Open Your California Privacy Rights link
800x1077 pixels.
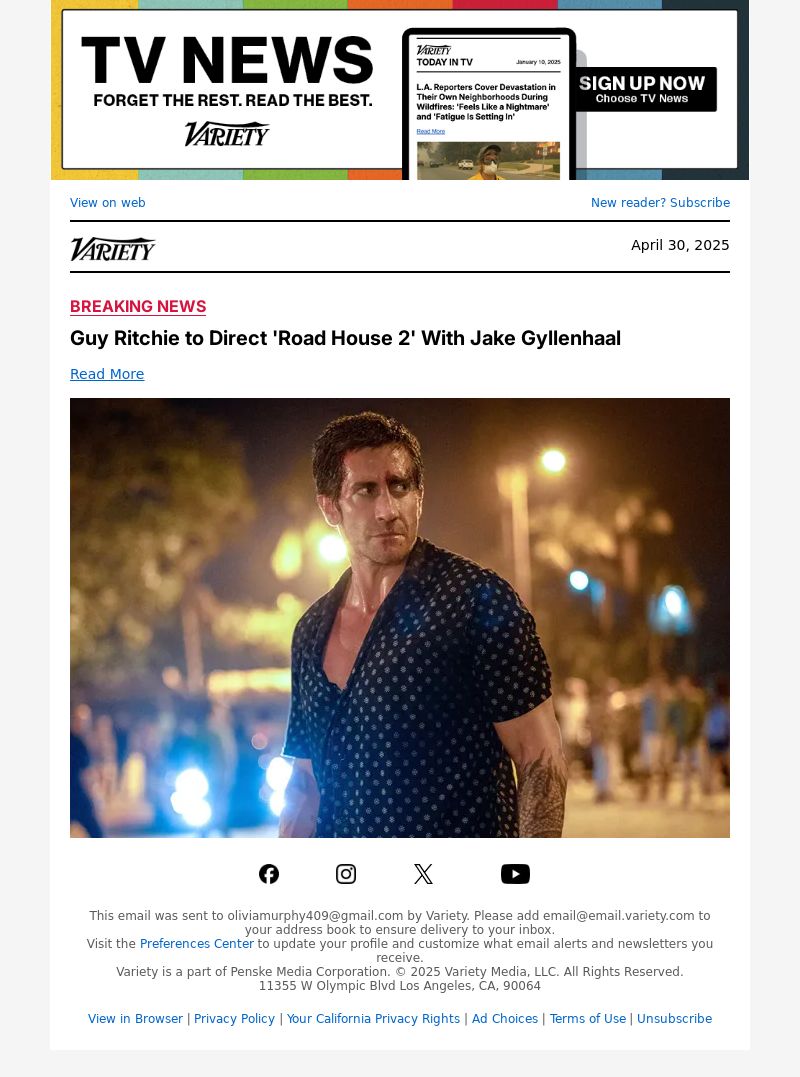pyautogui.click(x=373, y=1019)
